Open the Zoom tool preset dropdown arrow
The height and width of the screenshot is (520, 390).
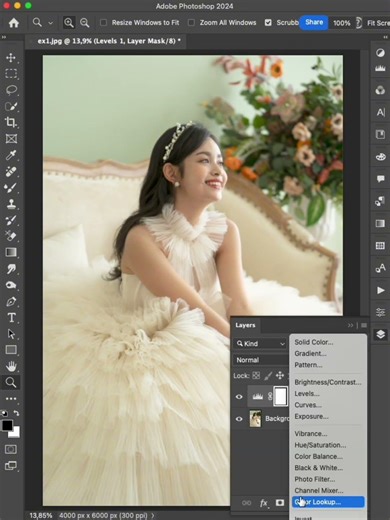coord(50,23)
